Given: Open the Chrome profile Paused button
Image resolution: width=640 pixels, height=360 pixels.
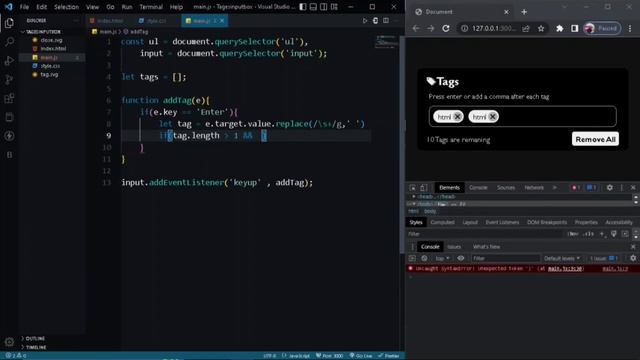Looking at the screenshot, I should pyautogui.click(x=602, y=28).
